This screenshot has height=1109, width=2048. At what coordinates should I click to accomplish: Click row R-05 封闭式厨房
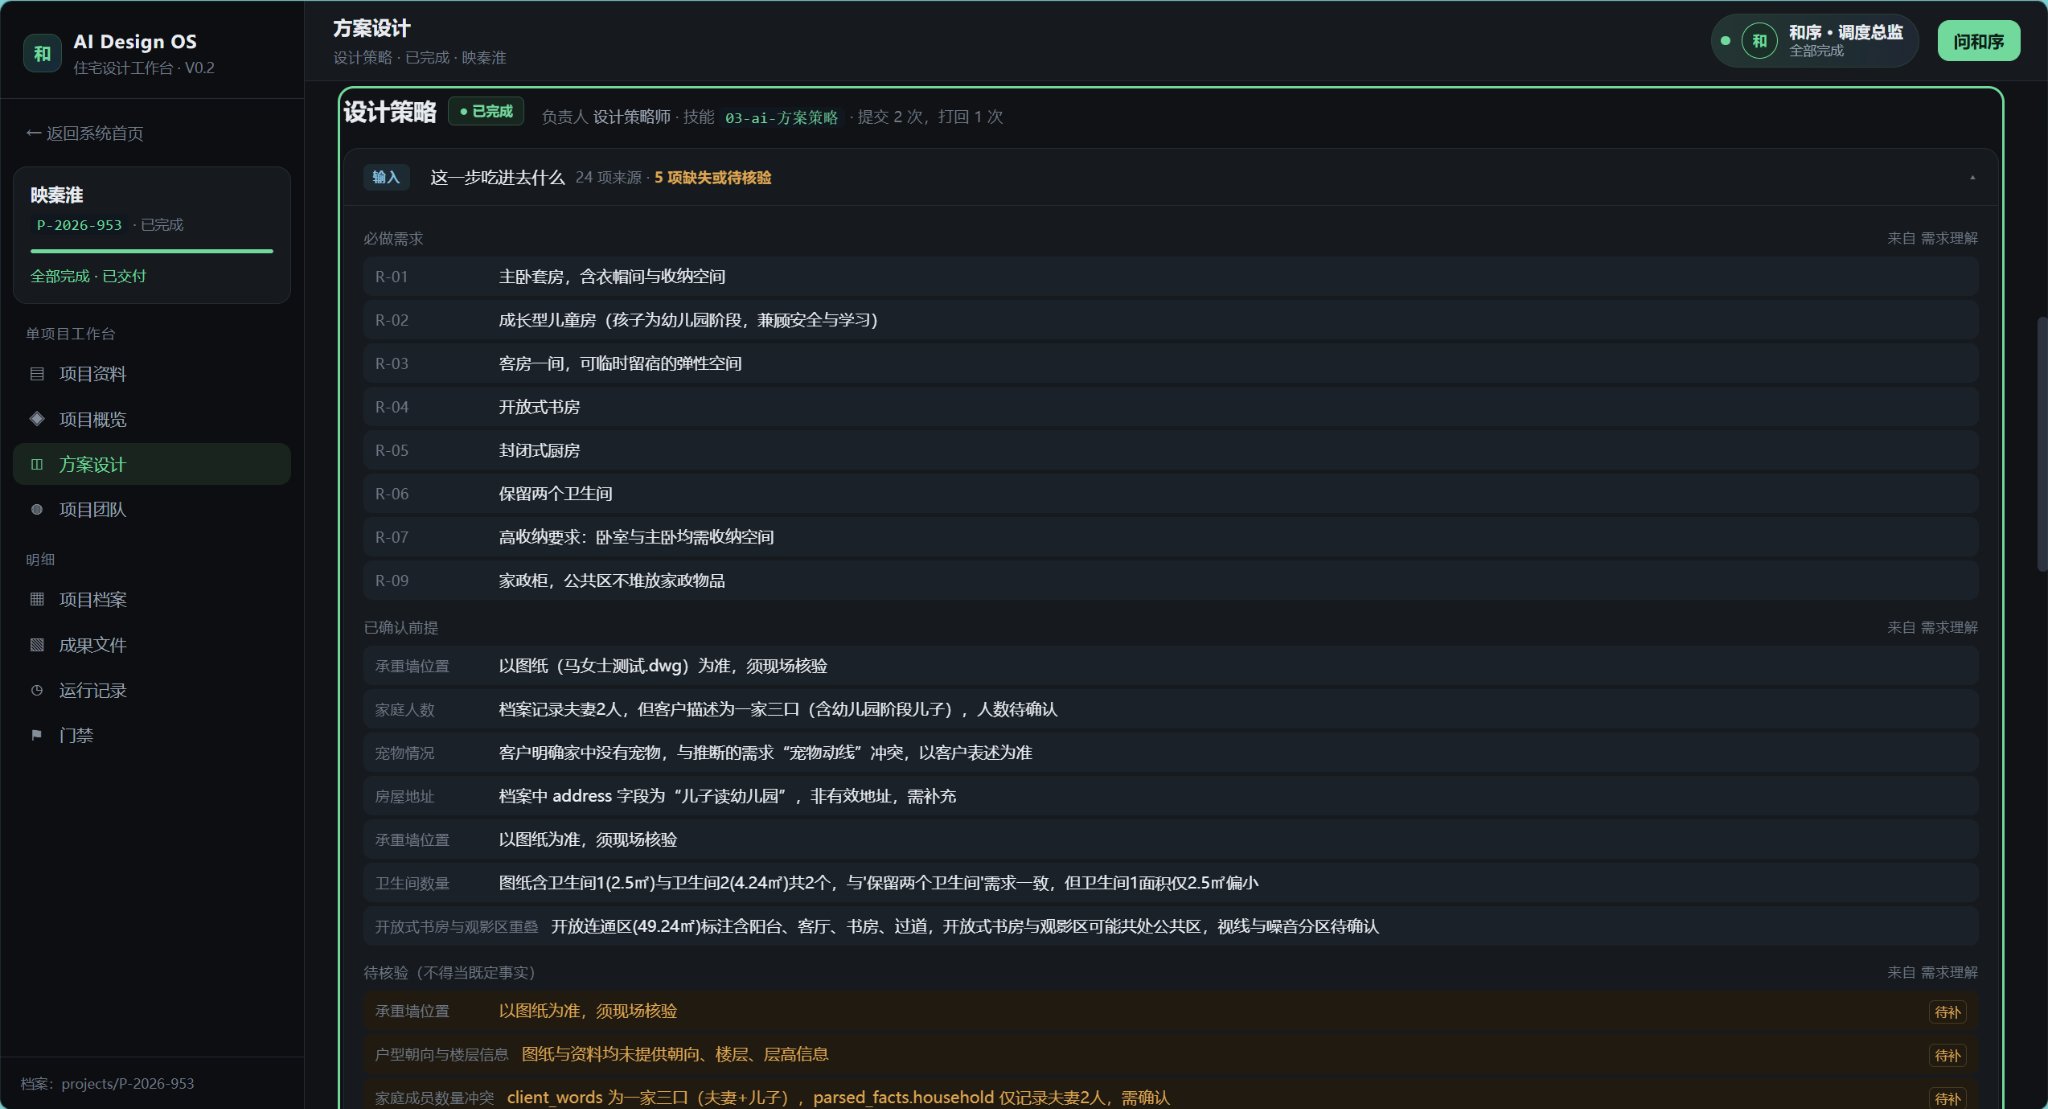[x=1171, y=450]
